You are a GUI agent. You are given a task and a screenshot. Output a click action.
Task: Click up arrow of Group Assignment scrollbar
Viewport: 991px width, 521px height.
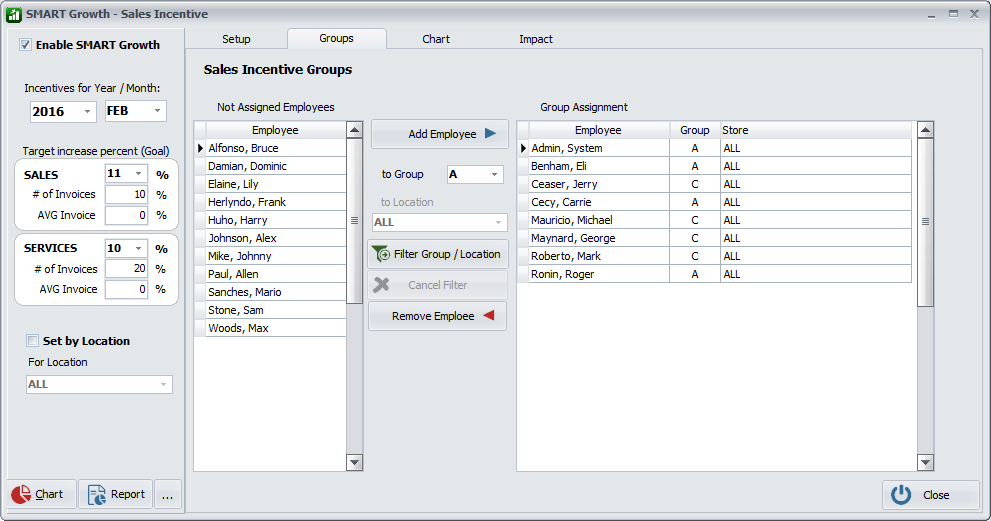coord(925,130)
